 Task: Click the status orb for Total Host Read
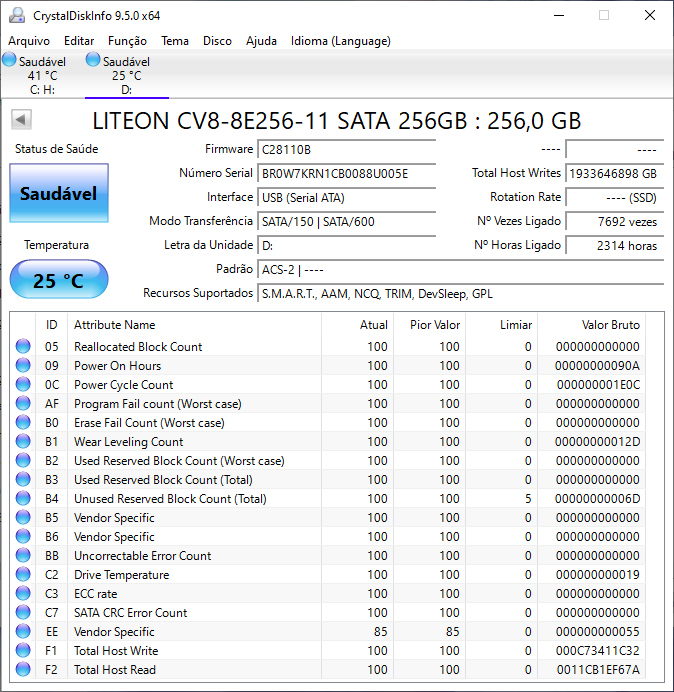tap(23, 670)
